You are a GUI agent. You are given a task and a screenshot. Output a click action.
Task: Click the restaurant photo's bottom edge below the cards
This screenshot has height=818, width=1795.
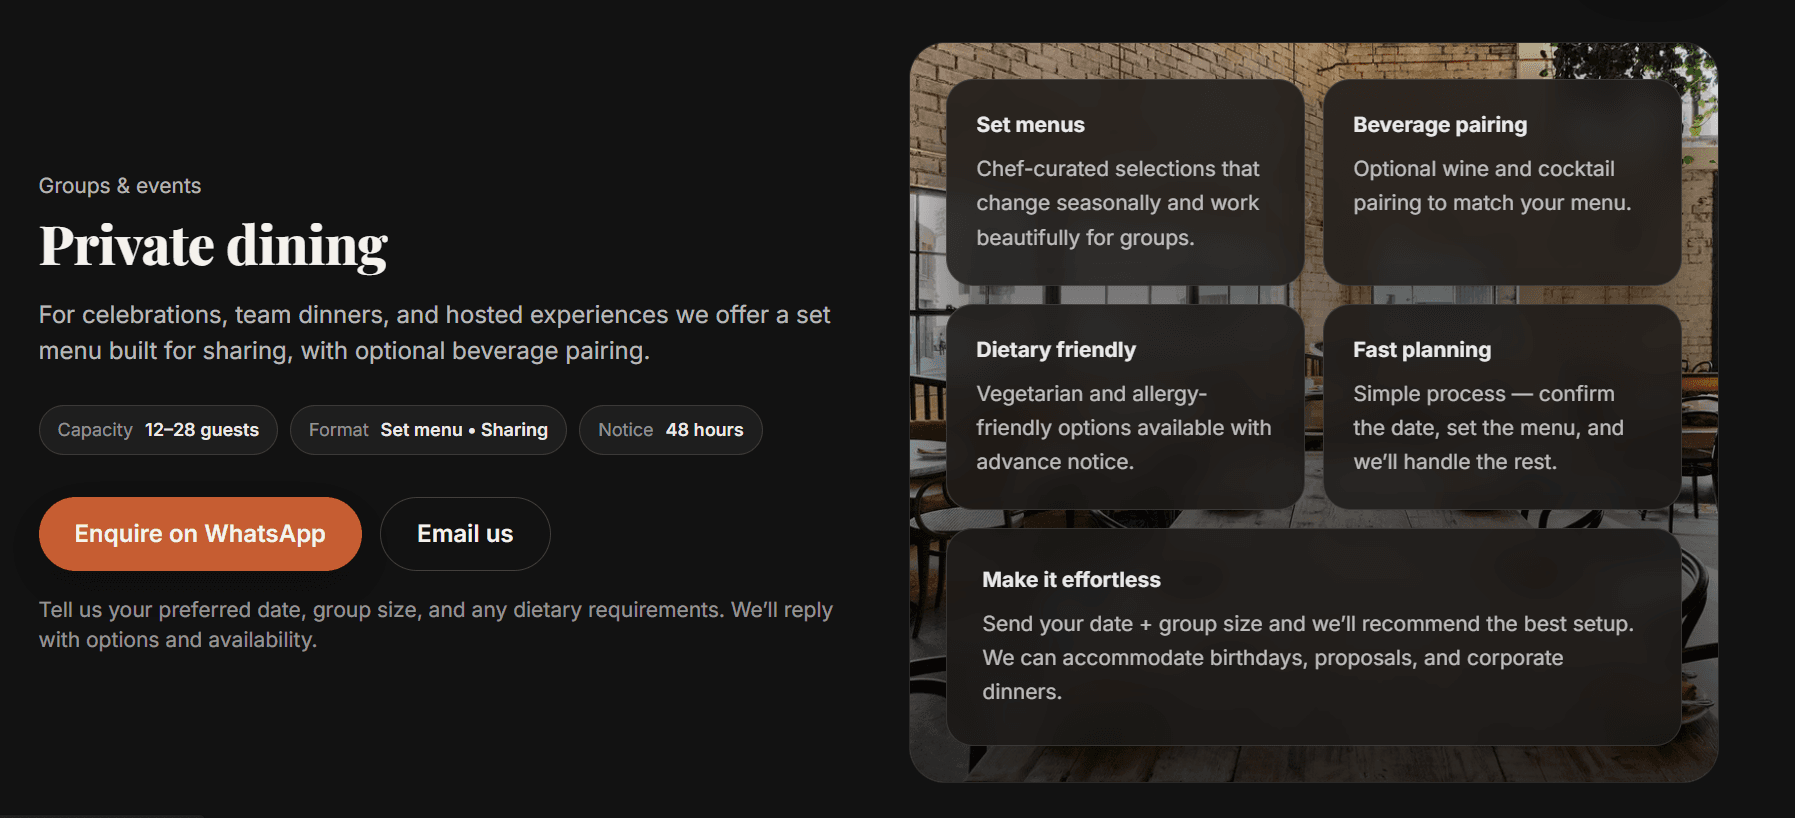coord(1313,764)
